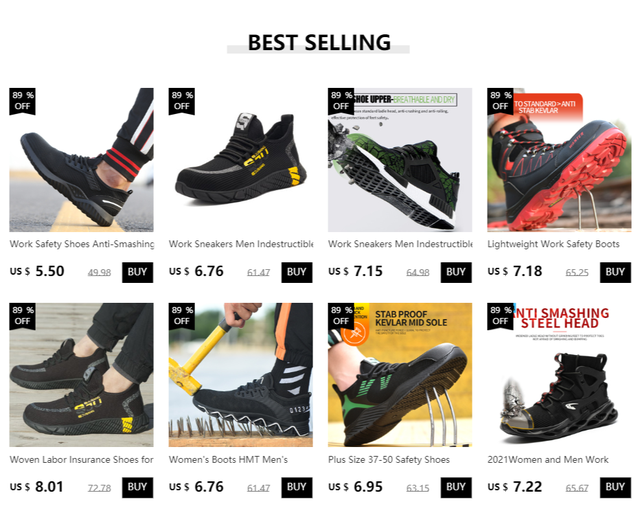
Task: Open the Stab Proof Kevlar Mid Sole image
Action: (400, 375)
